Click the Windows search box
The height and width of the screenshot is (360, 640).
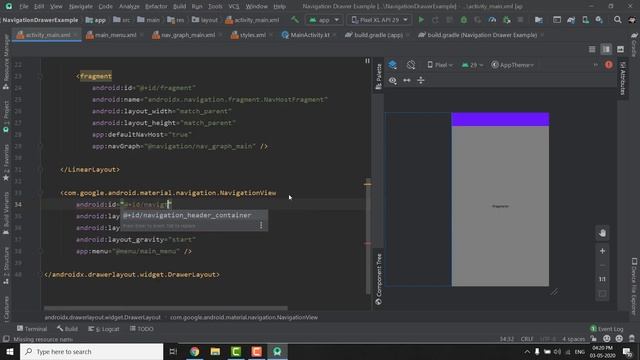coord(91,351)
